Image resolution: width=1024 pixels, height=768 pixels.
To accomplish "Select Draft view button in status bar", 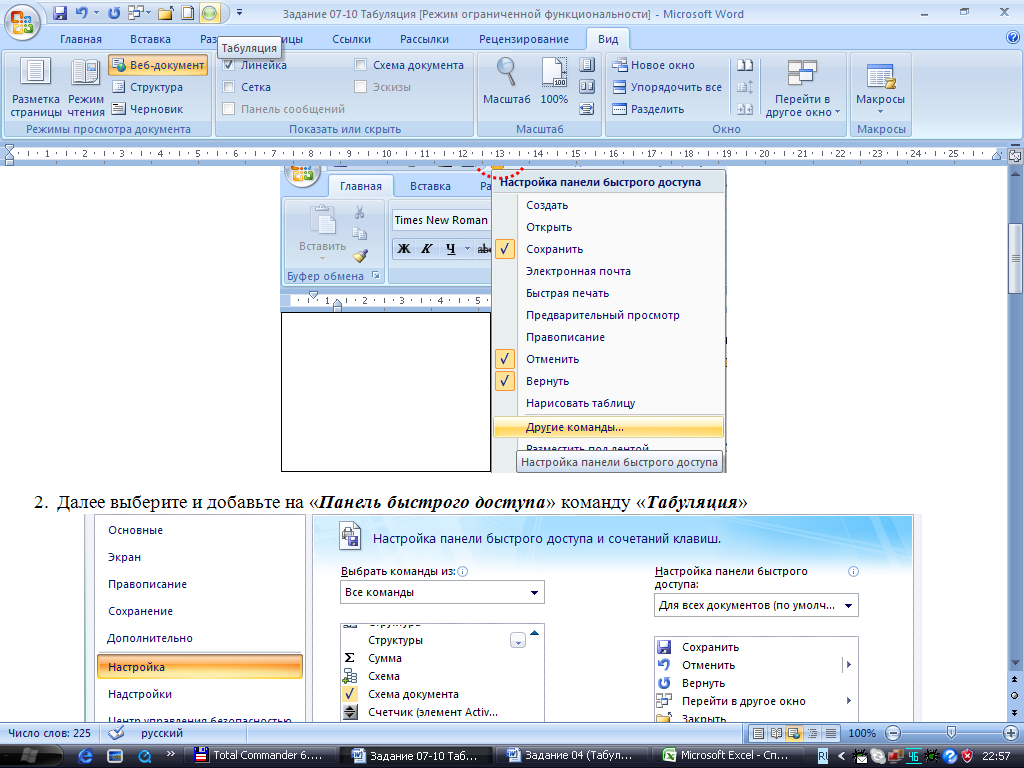I will 831,733.
